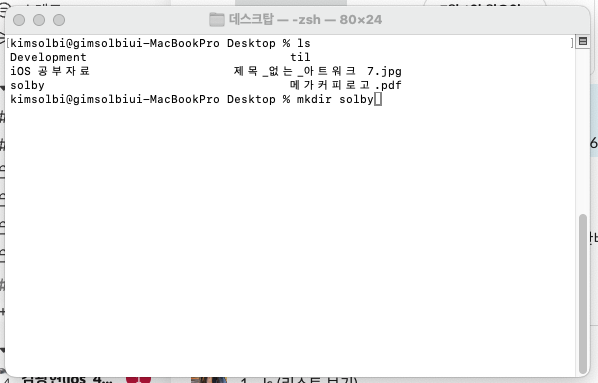Click the '메가커피로고.pdf' file name
The image size is (598, 383).
346,85
